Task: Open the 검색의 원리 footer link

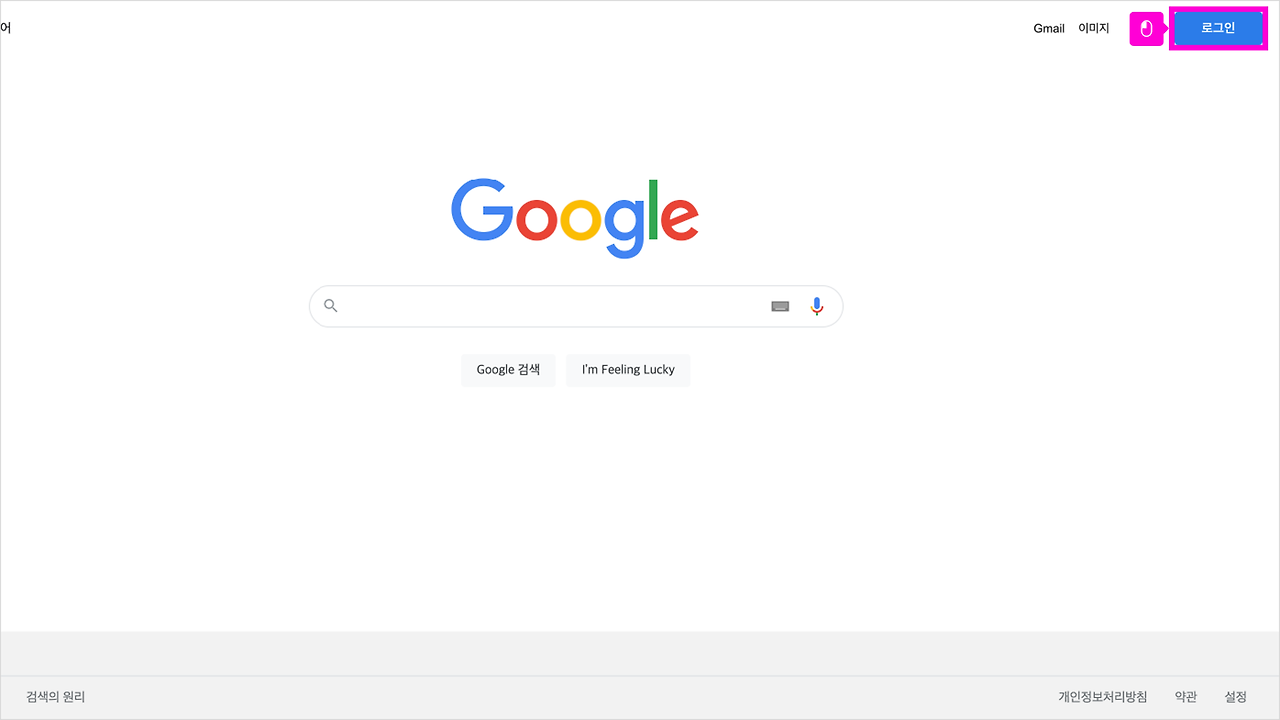Action: click(56, 697)
